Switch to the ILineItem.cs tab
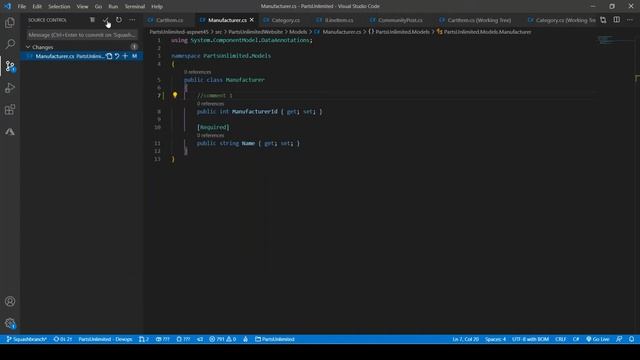The height and width of the screenshot is (360, 640). pyautogui.click(x=339, y=20)
